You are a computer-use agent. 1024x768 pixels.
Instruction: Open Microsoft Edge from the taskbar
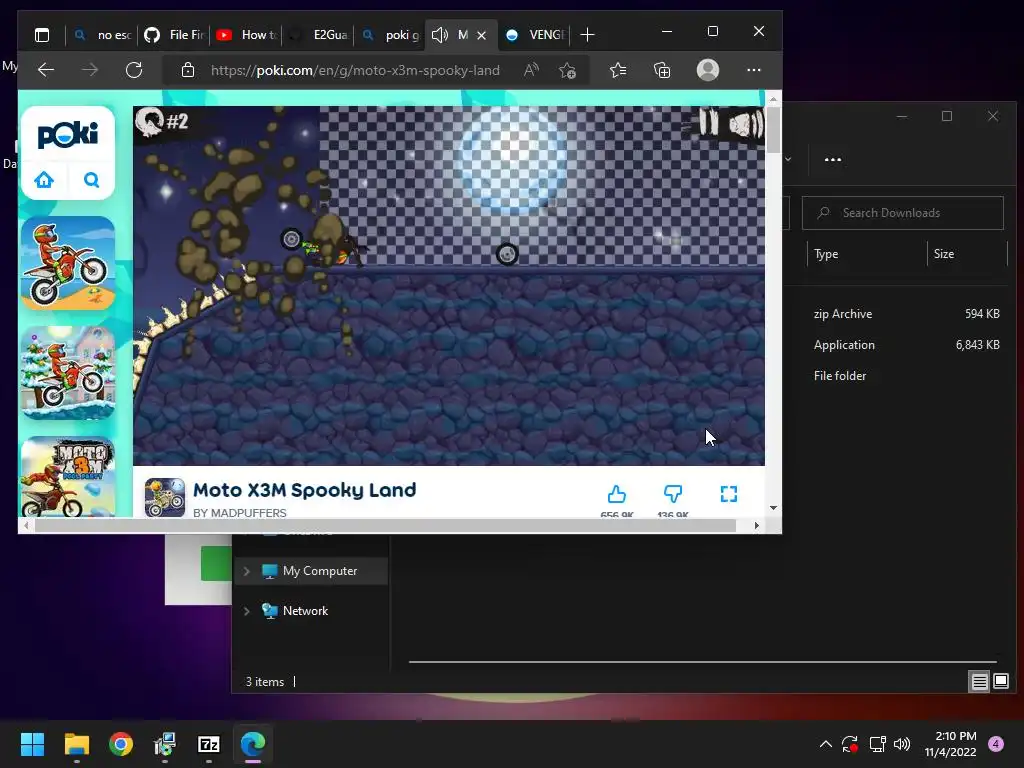pos(253,744)
